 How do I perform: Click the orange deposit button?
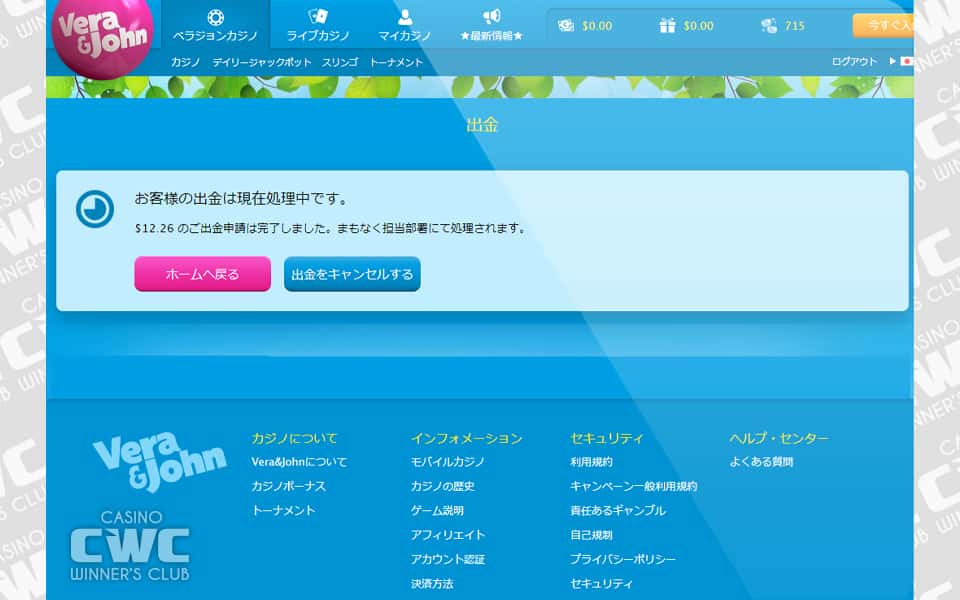[883, 26]
